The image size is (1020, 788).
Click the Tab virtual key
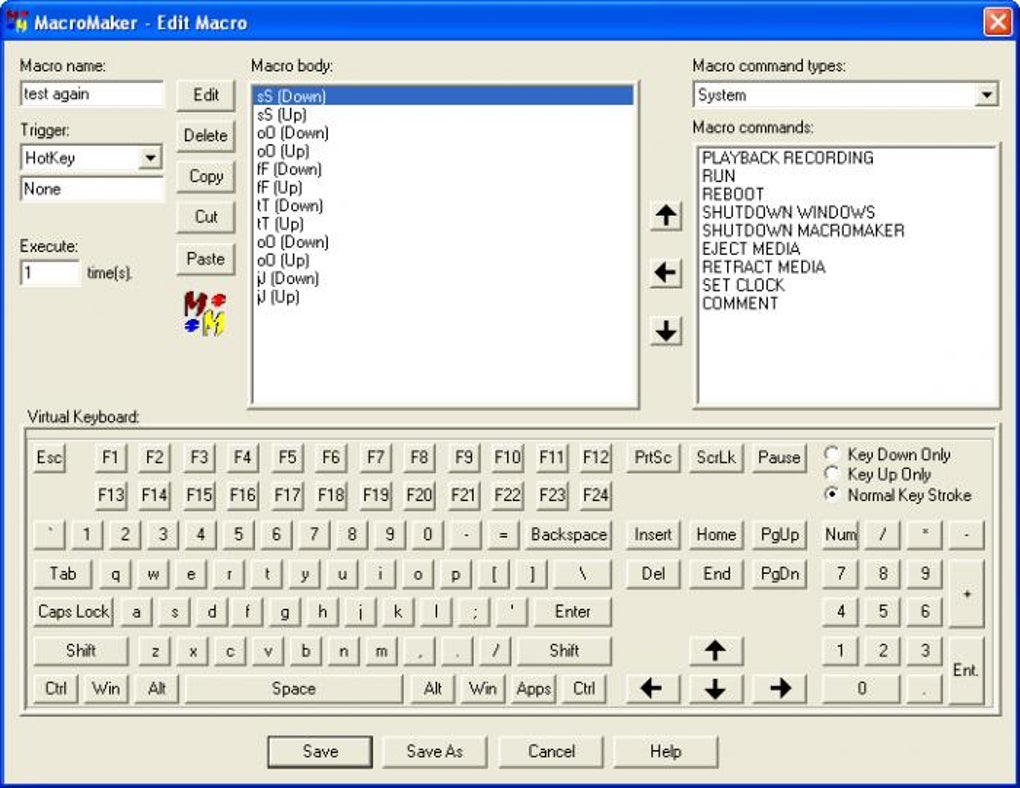coord(62,574)
